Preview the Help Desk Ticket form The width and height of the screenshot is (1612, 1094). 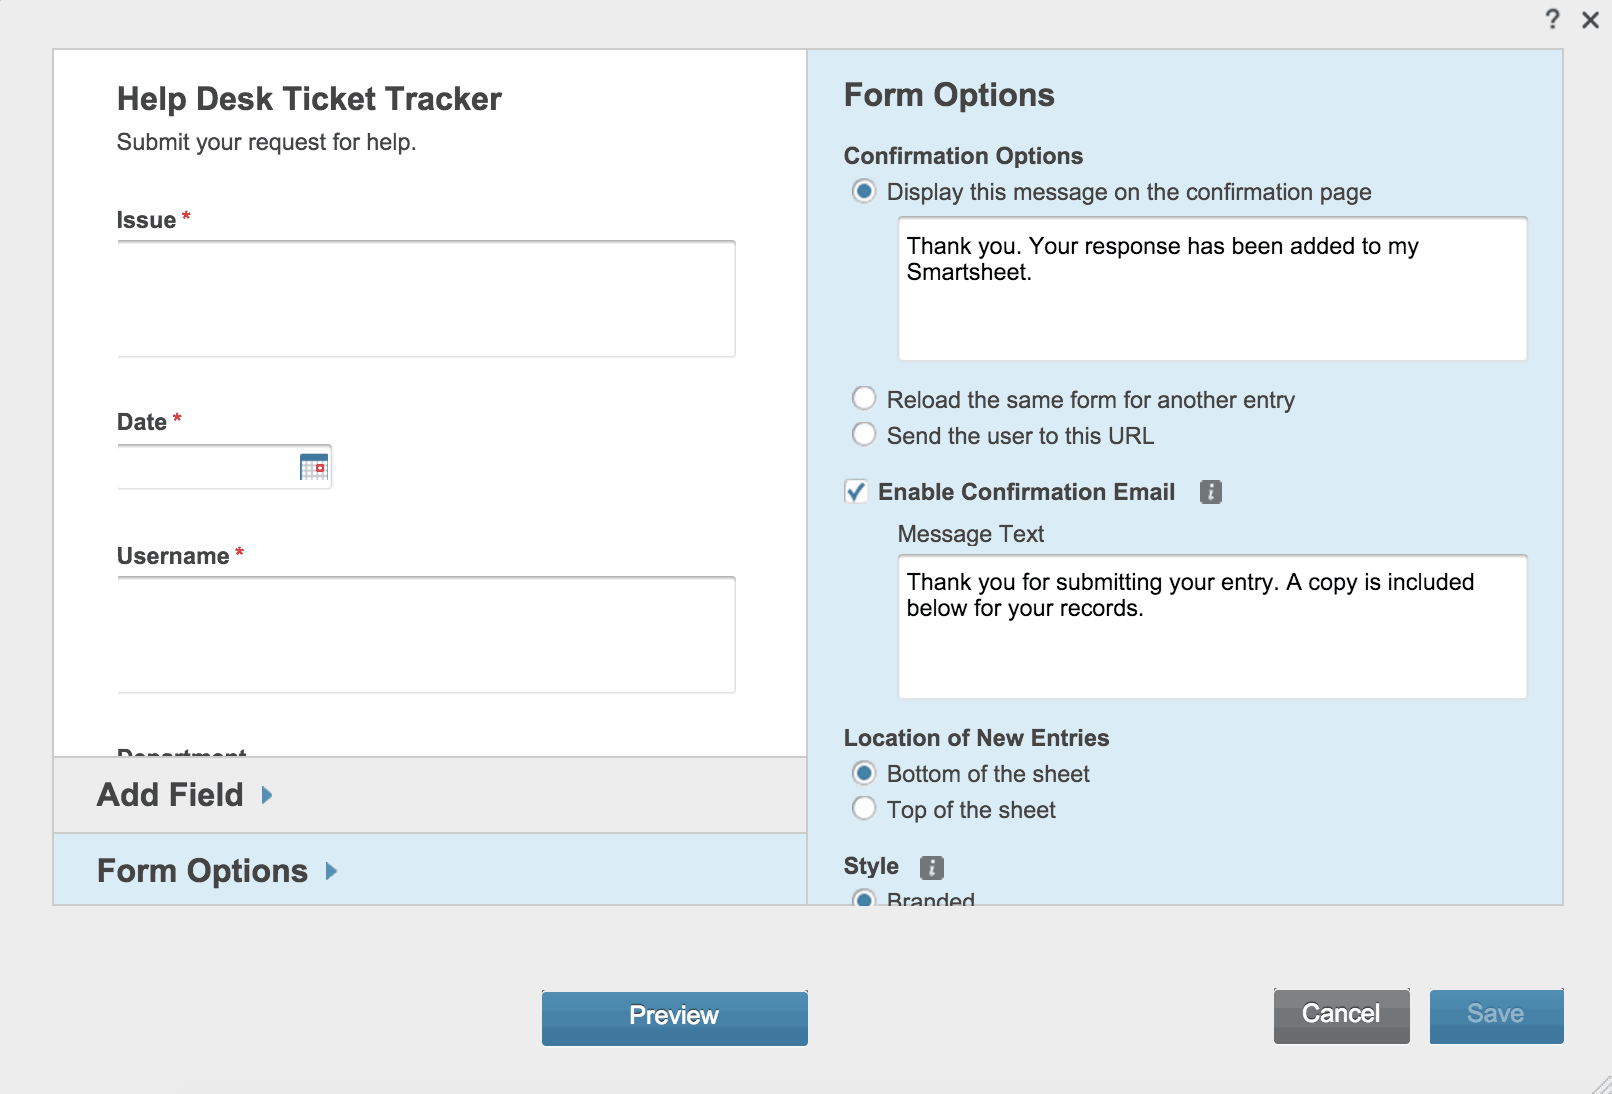tap(674, 1016)
